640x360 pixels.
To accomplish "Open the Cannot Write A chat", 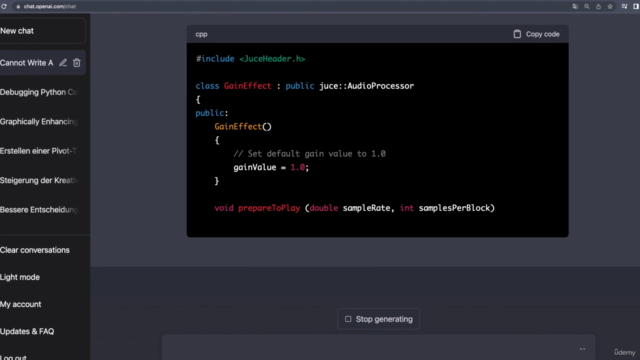I will pyautogui.click(x=27, y=63).
